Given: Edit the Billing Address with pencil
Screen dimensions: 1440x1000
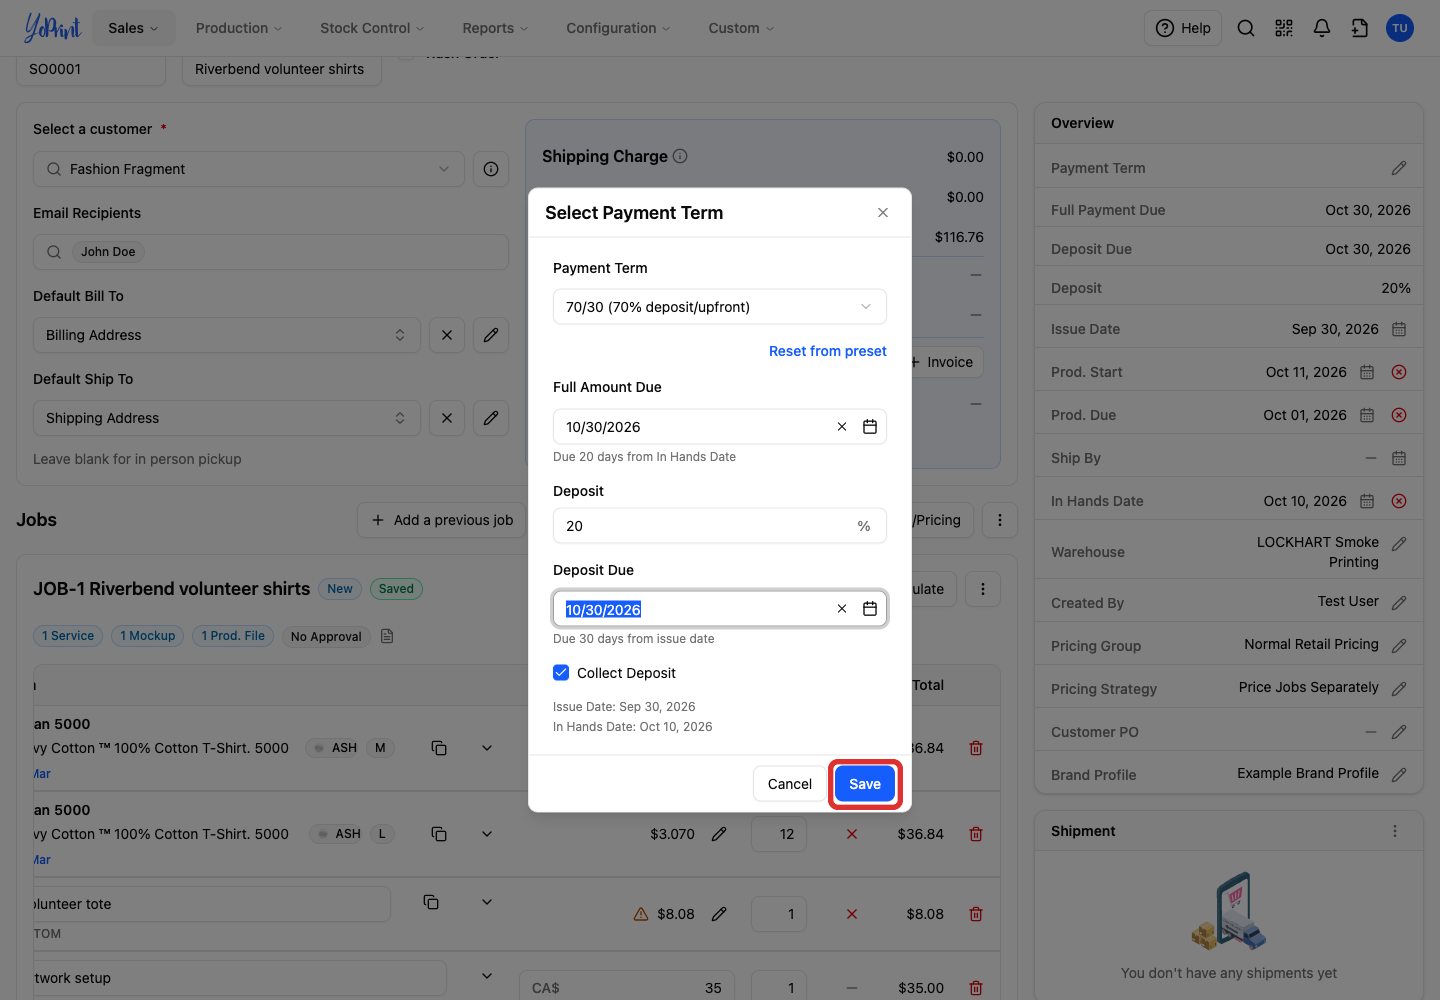Looking at the screenshot, I should (491, 335).
